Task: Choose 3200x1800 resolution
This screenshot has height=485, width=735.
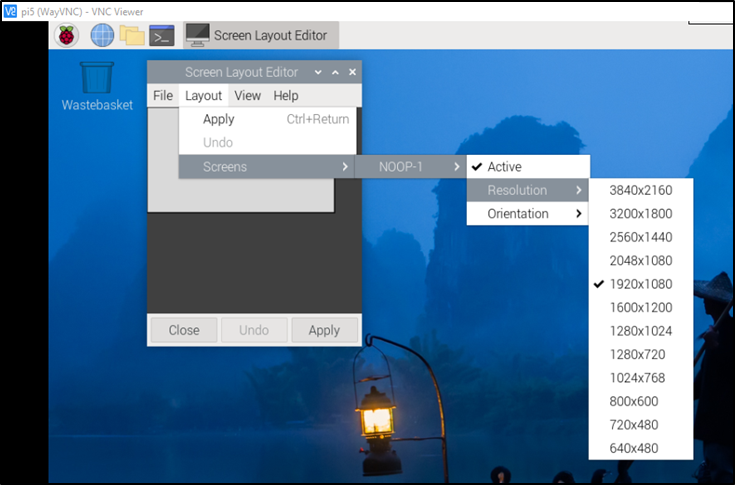Action: click(641, 214)
